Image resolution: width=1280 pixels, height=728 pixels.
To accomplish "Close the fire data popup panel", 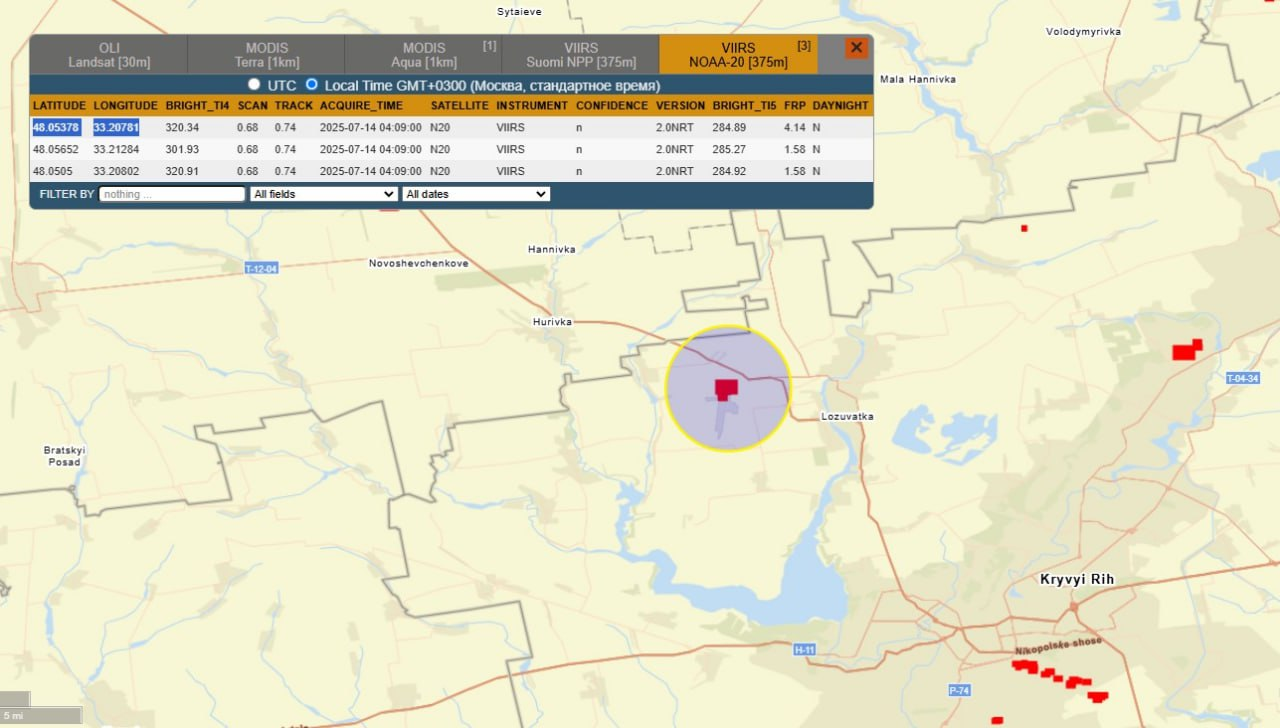I will (x=856, y=48).
